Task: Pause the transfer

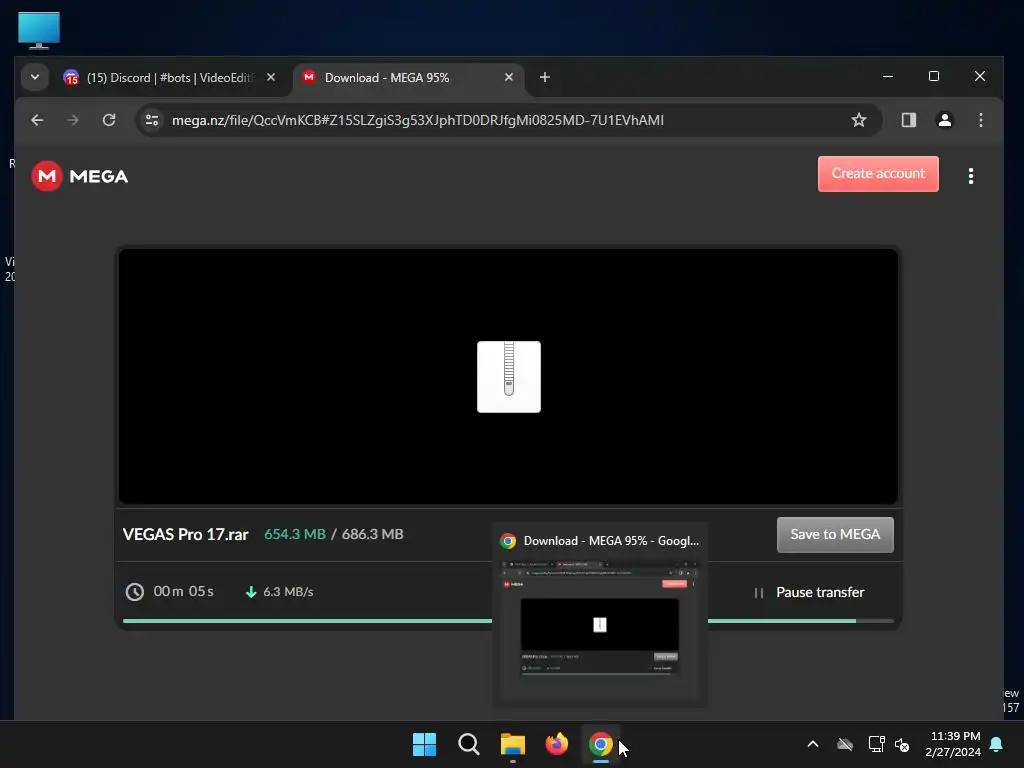Action: (x=809, y=592)
